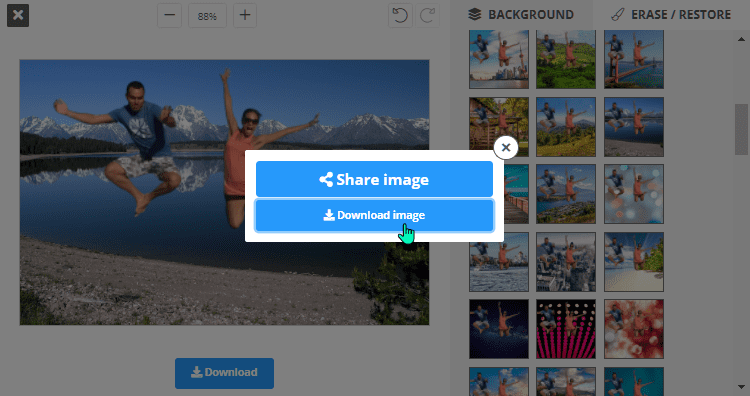Image resolution: width=750 pixels, height=396 pixels.
Task: Click the Share image button
Action: click(374, 179)
